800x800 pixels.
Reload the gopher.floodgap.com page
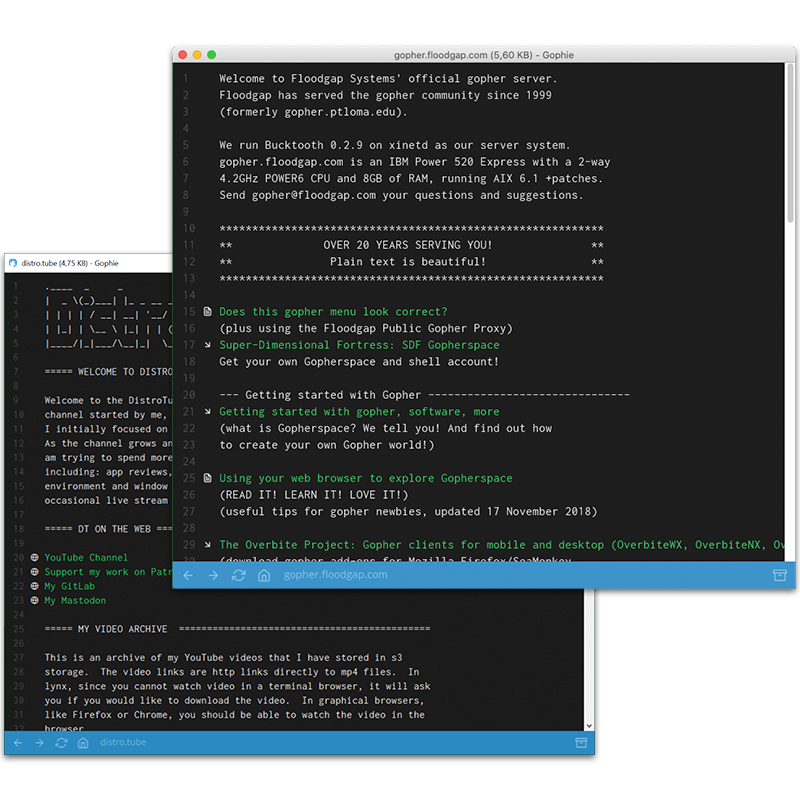239,575
